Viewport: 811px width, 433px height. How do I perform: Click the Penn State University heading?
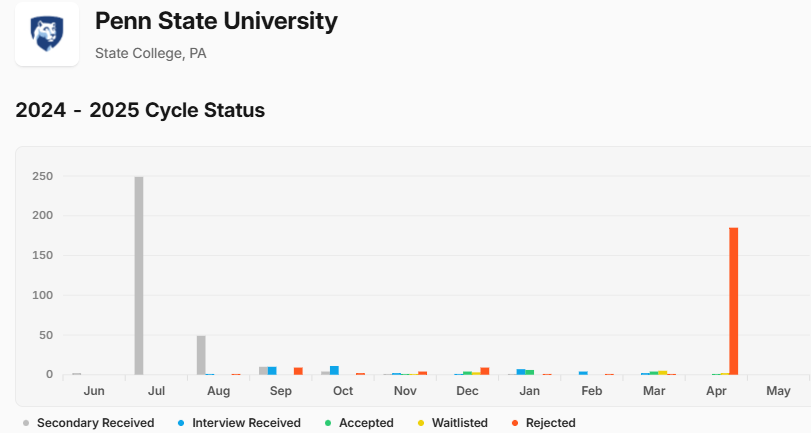(216, 21)
